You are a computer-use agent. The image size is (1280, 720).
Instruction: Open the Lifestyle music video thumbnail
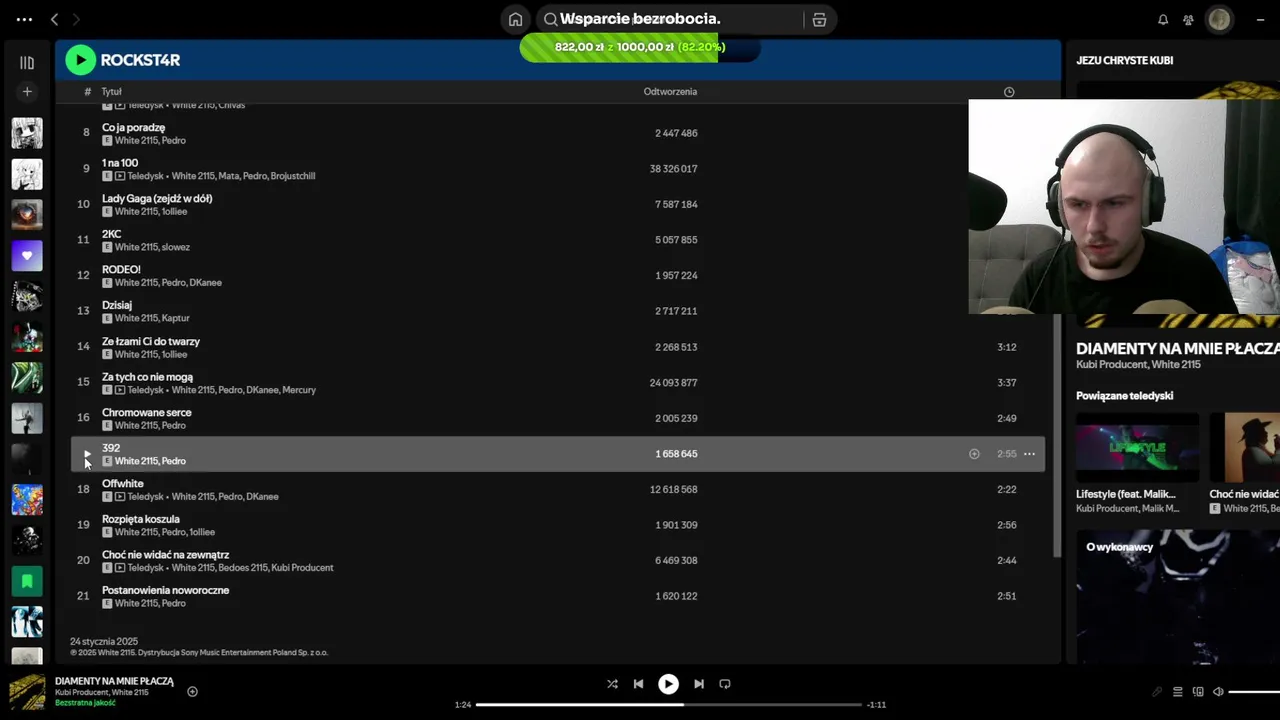point(1137,448)
